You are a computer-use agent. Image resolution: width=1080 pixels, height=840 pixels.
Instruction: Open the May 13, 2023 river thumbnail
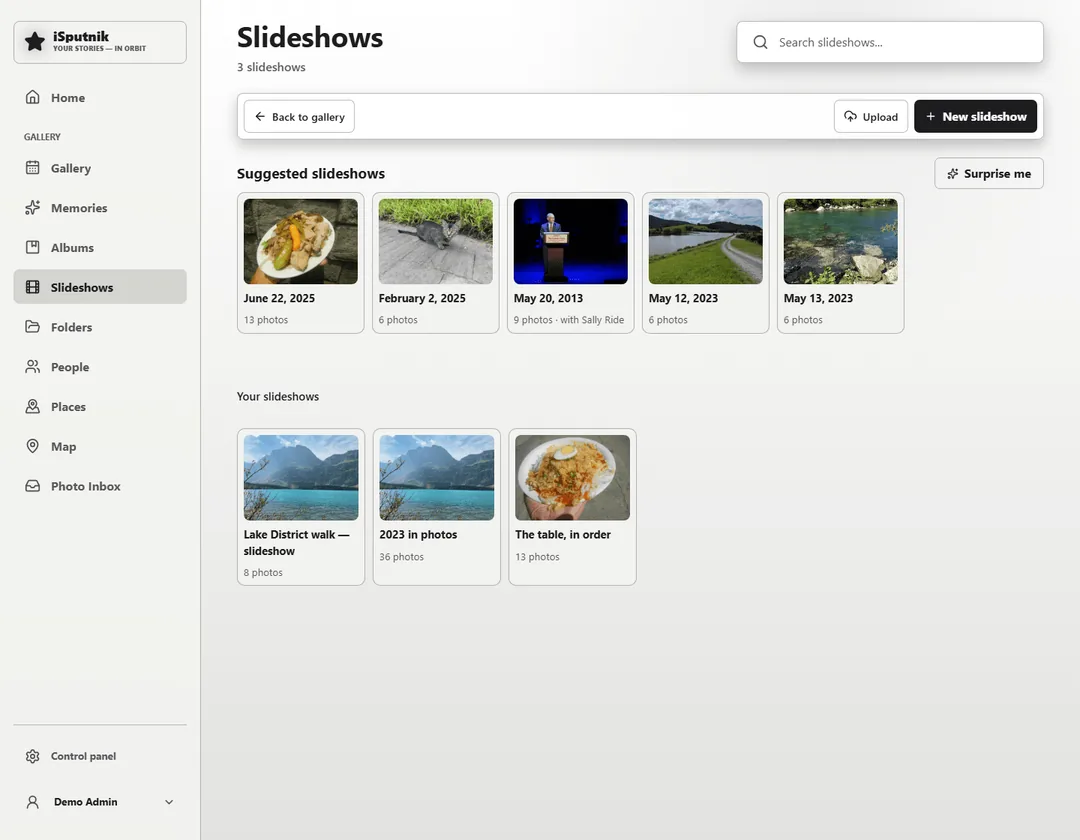840,241
